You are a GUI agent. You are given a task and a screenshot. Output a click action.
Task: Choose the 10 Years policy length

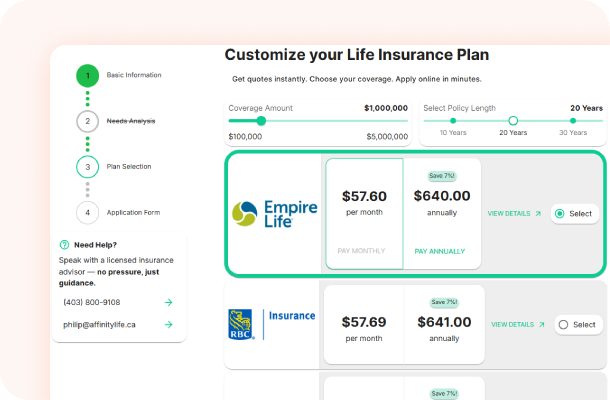pos(453,121)
